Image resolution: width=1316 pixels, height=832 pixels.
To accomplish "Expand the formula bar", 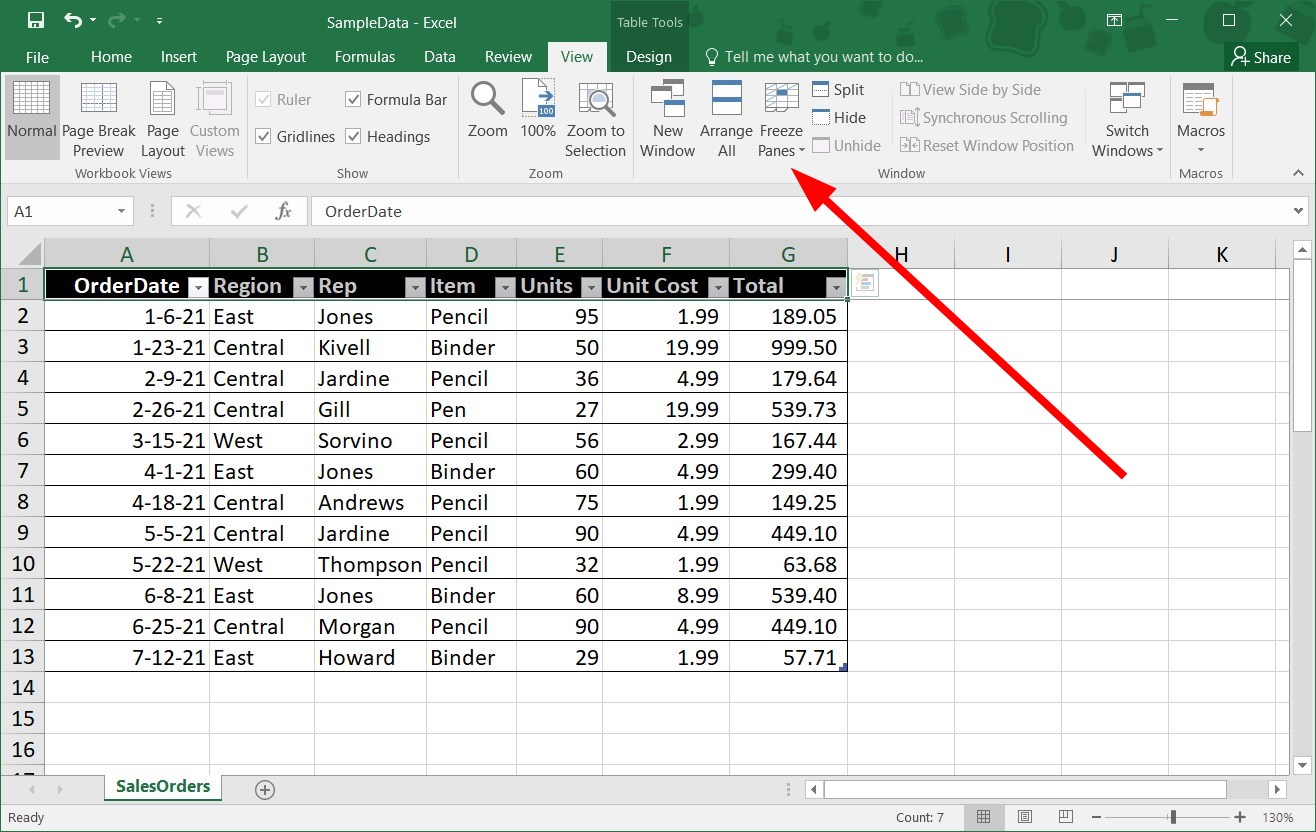I will pos(1298,211).
